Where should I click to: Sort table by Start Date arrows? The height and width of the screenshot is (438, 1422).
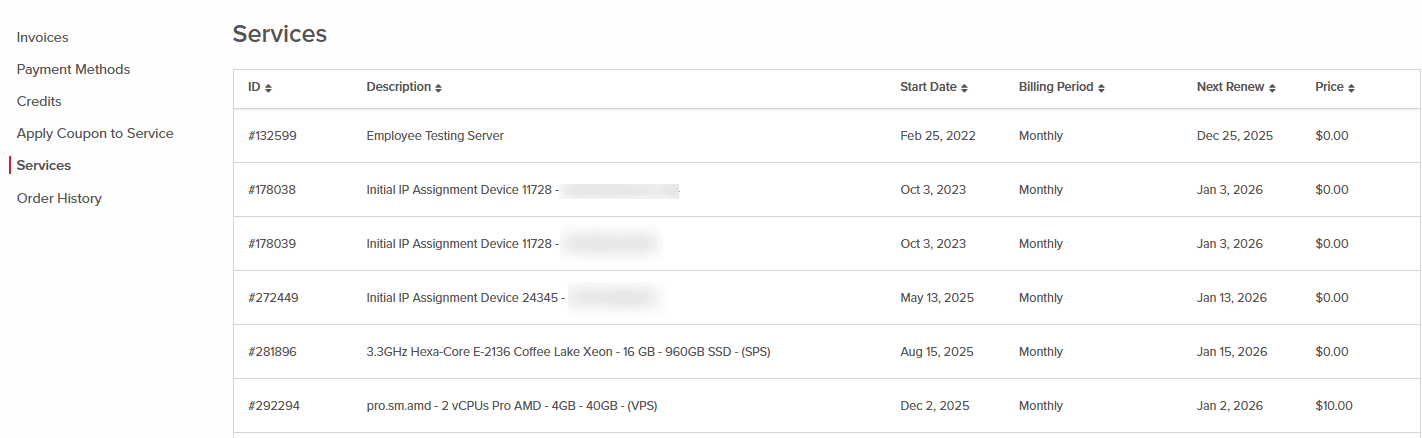pos(964,88)
